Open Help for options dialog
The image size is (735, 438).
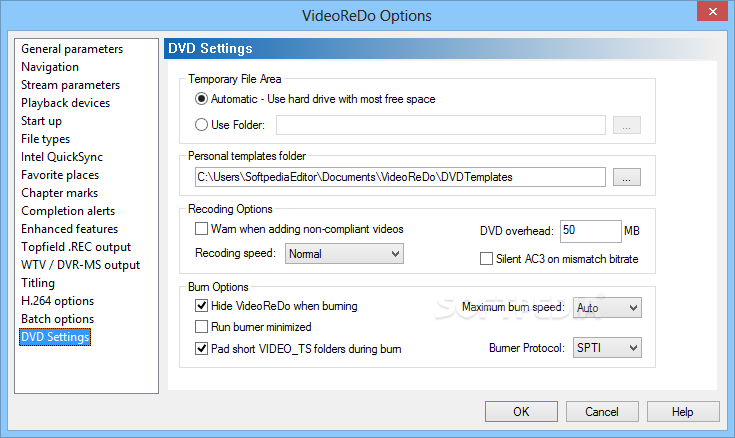click(683, 412)
